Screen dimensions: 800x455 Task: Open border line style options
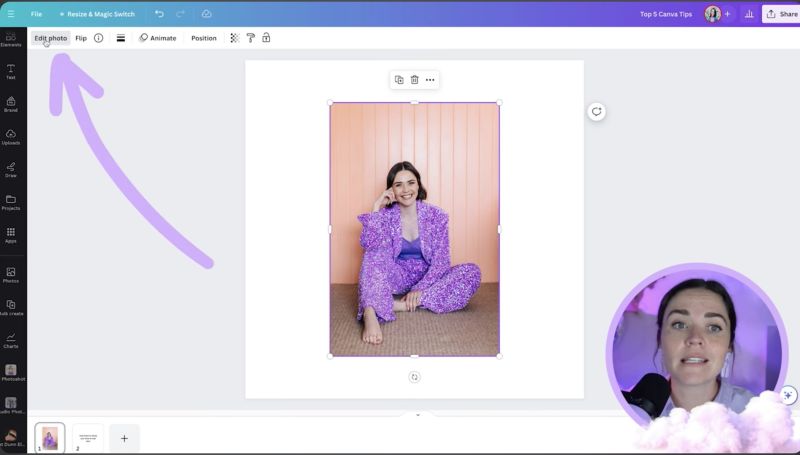(x=121, y=38)
